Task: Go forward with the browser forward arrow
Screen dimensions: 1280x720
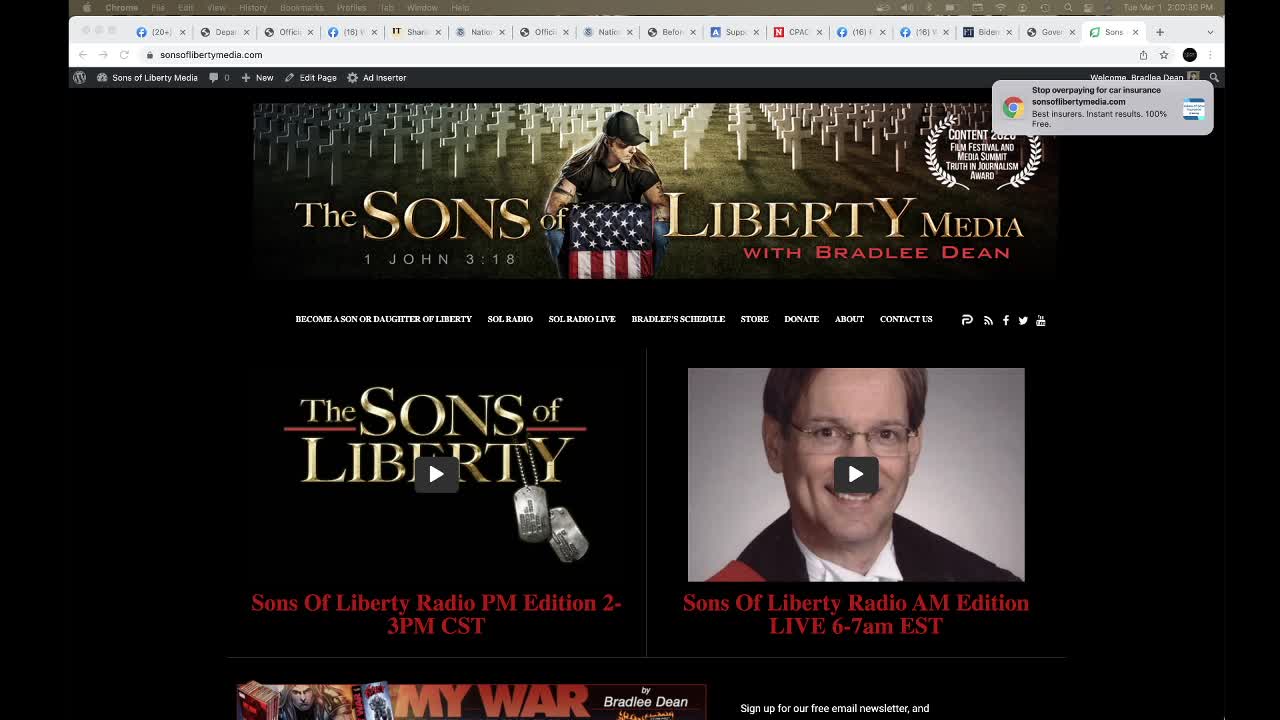Action: [103, 55]
